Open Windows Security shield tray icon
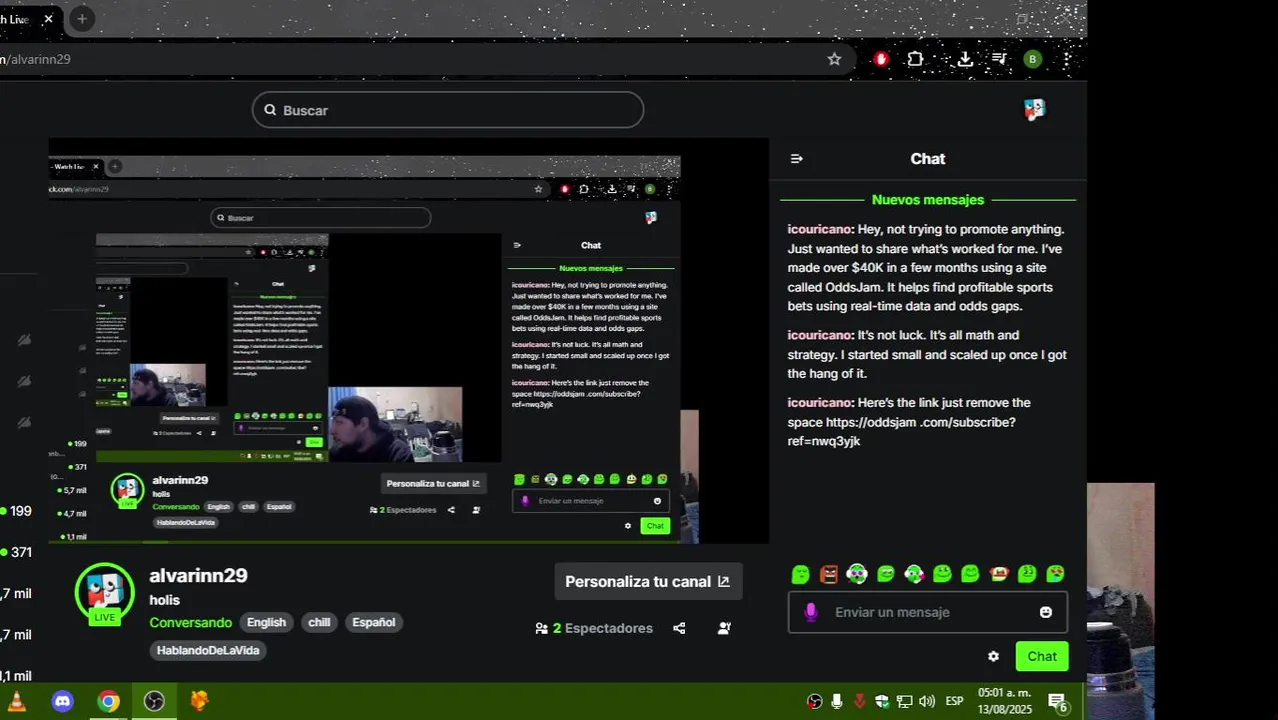1278x720 pixels. [882, 702]
